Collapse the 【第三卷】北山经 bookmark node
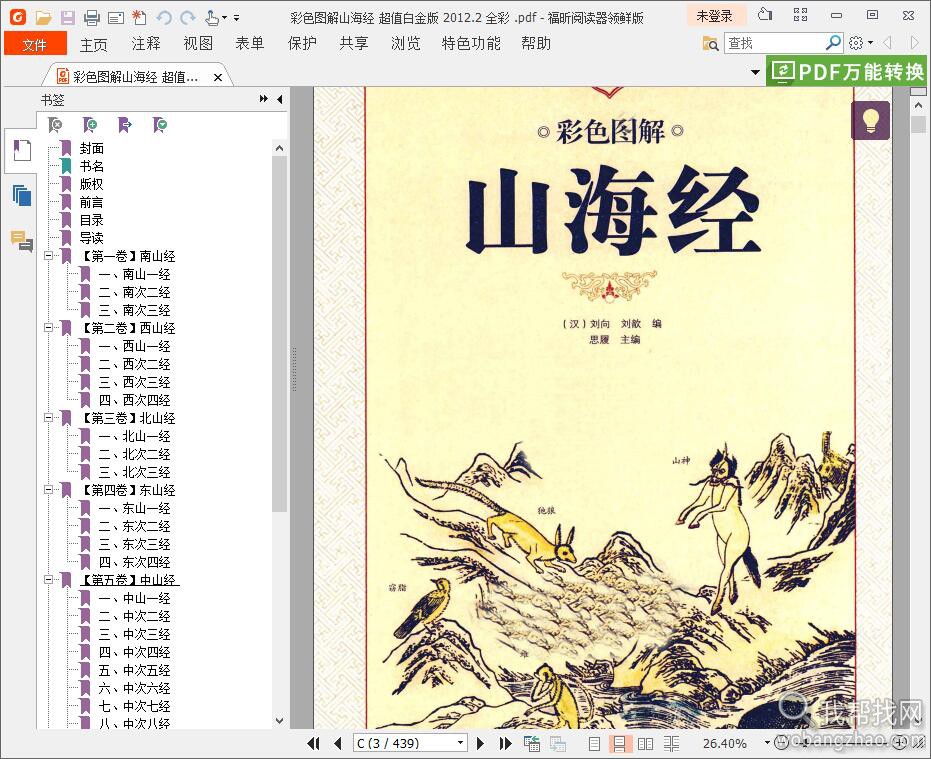The height and width of the screenshot is (759, 931). tap(49, 418)
